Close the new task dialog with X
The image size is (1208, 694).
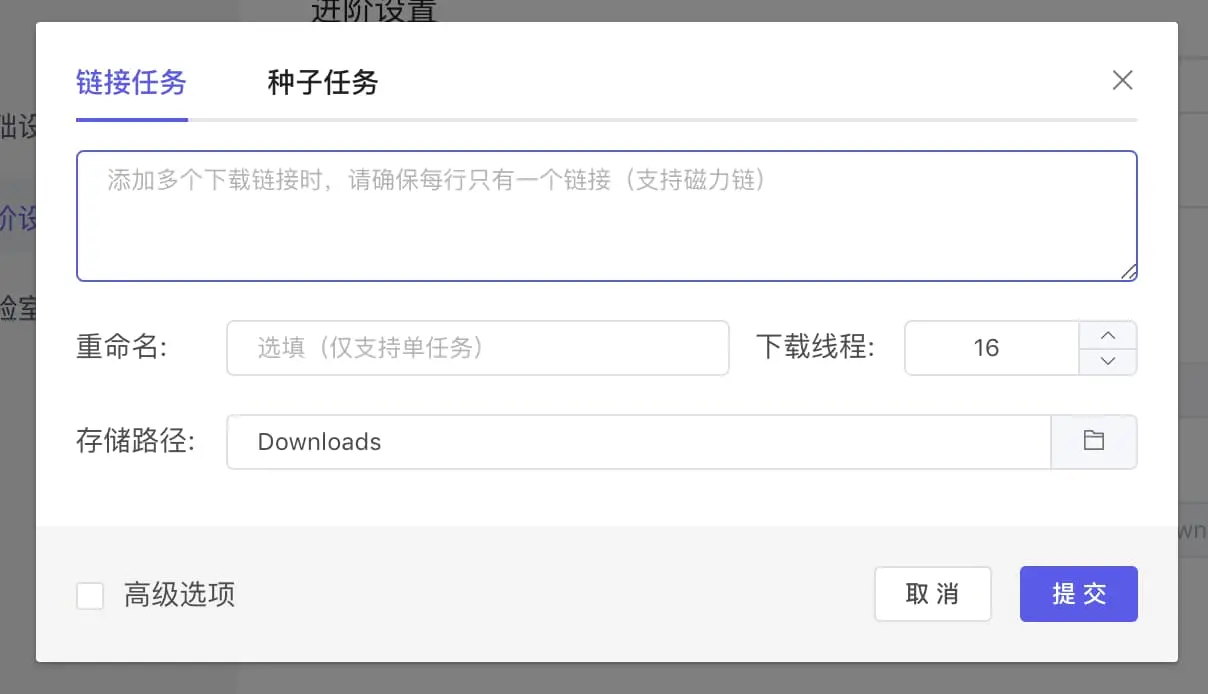click(x=1122, y=81)
